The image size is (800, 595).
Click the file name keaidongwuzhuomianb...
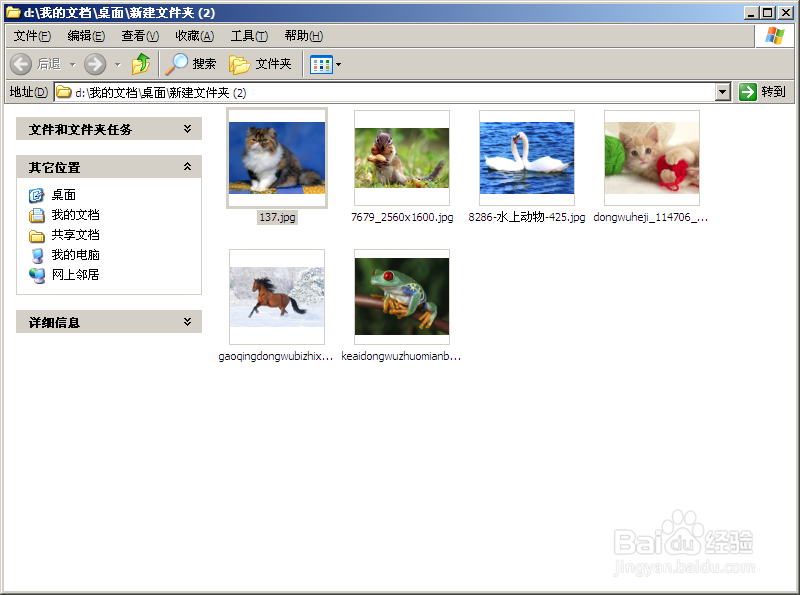[x=401, y=356]
